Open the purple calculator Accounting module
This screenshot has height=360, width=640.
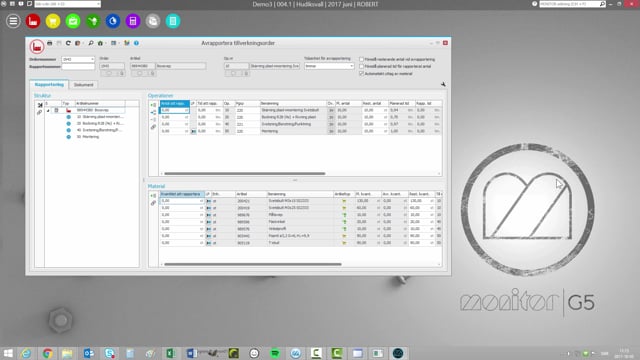coord(133,21)
